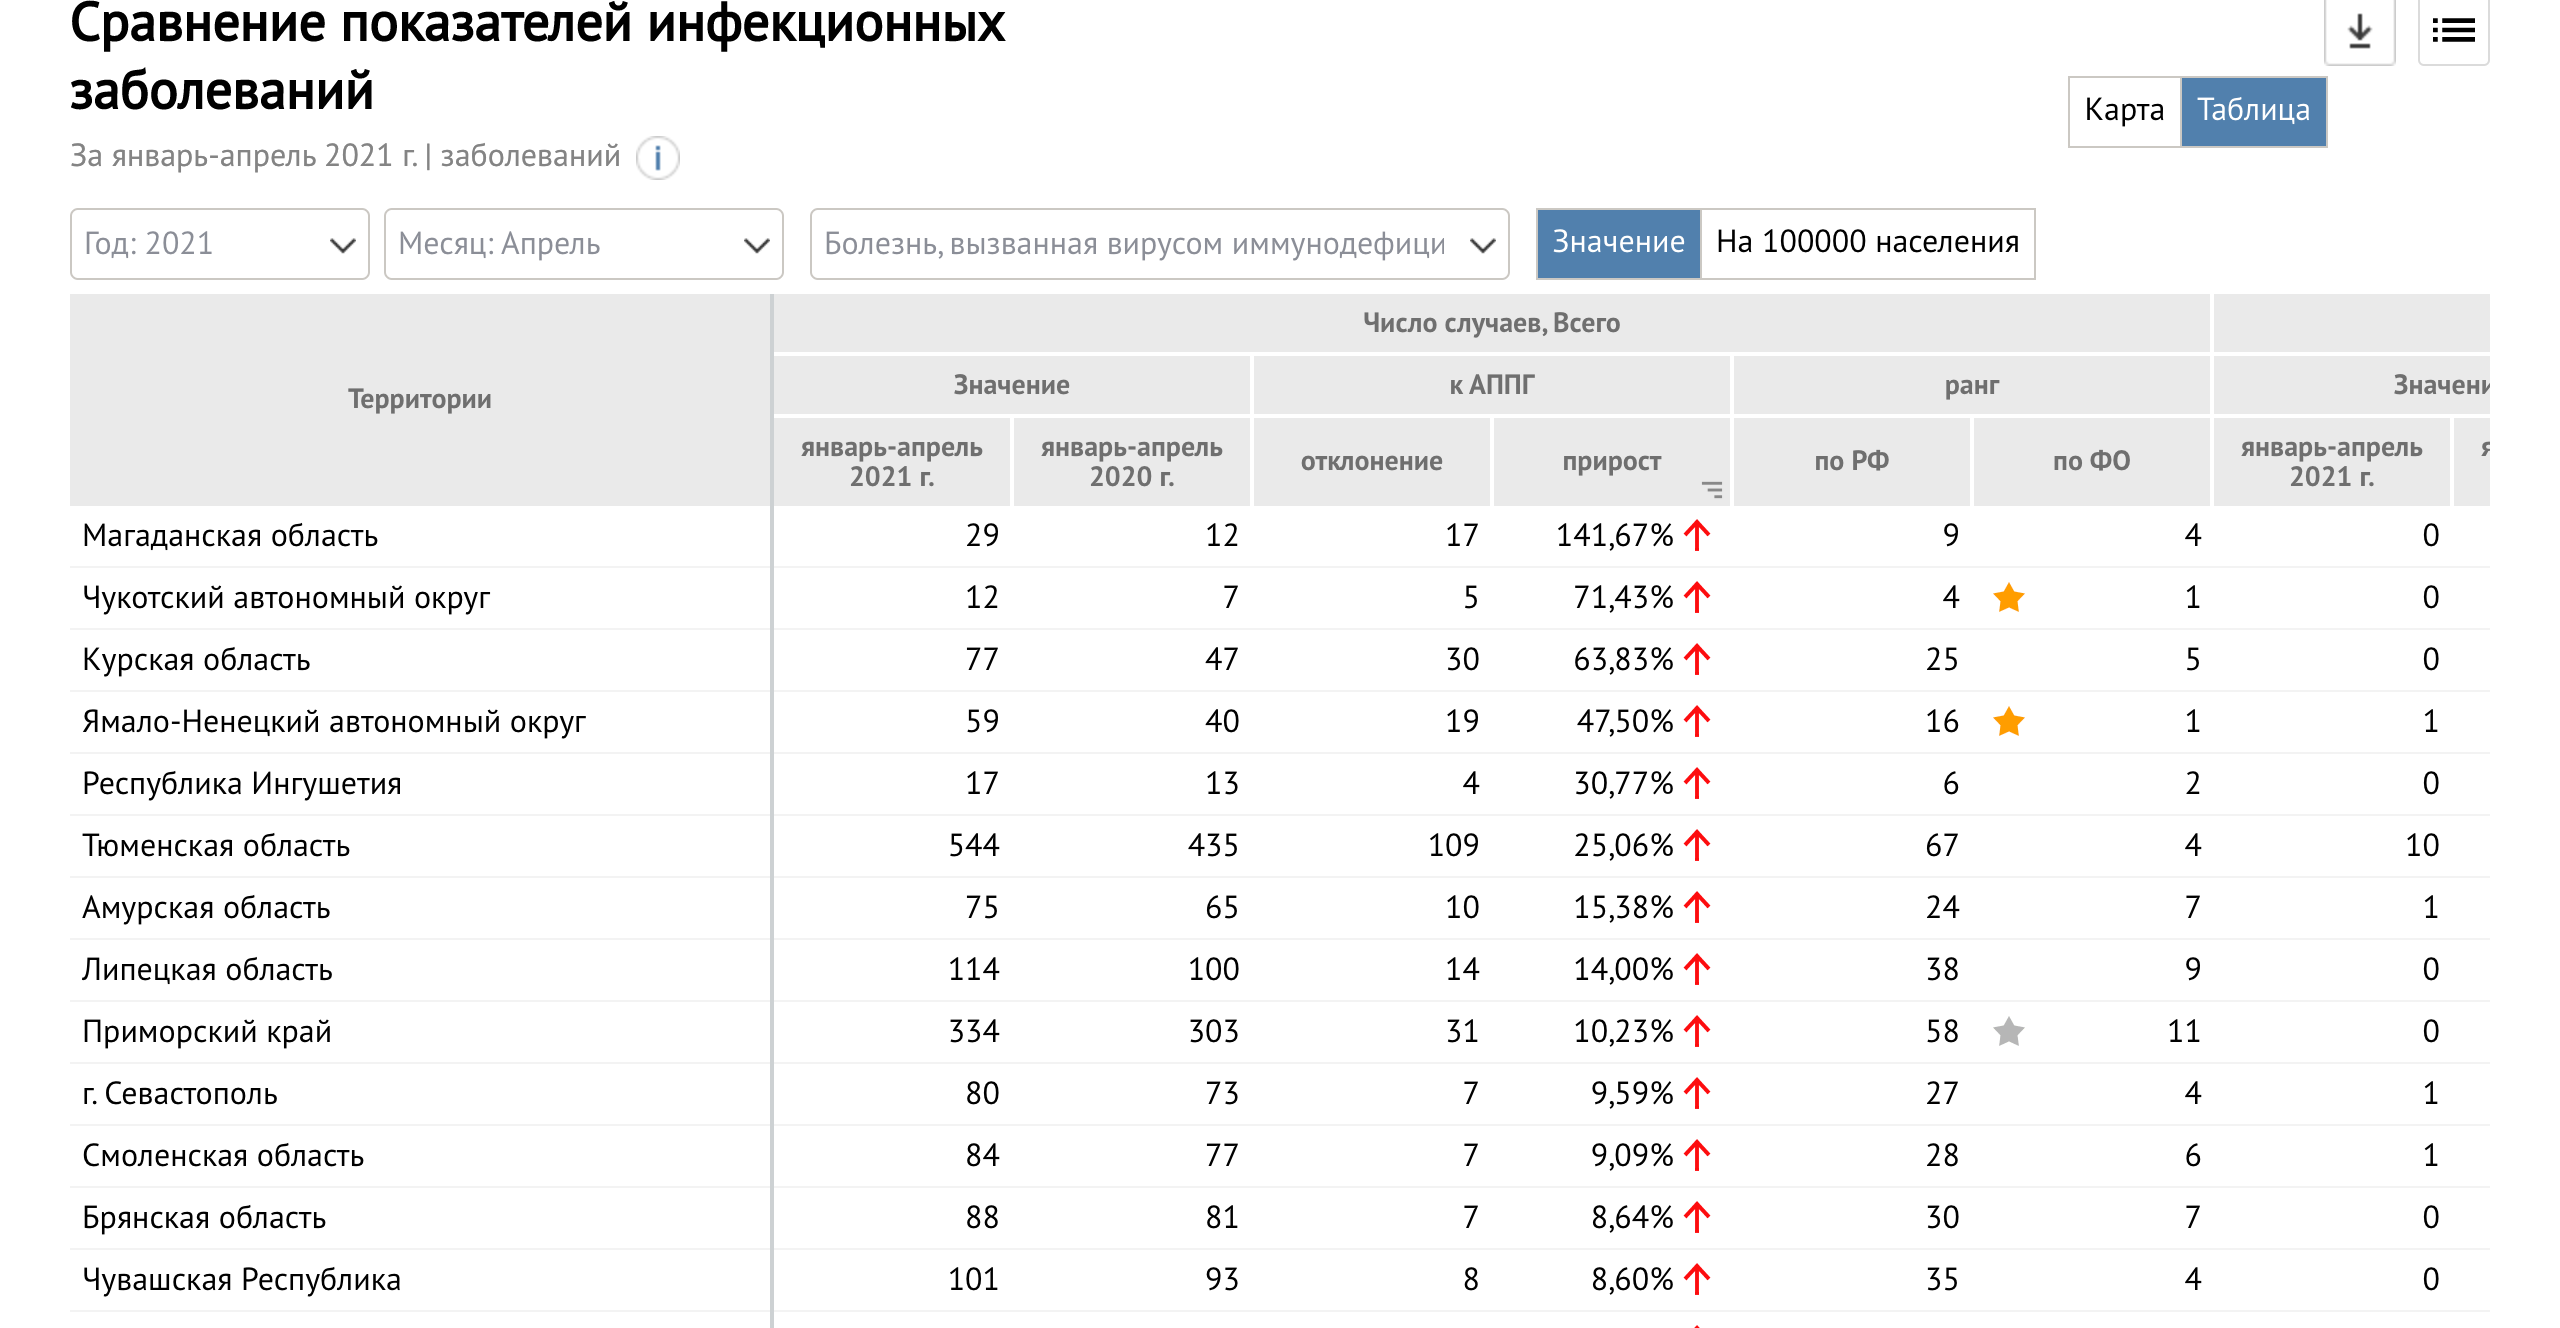The image size is (2560, 1328).
Task: Click the к АППГ group header
Action: pos(1492,385)
